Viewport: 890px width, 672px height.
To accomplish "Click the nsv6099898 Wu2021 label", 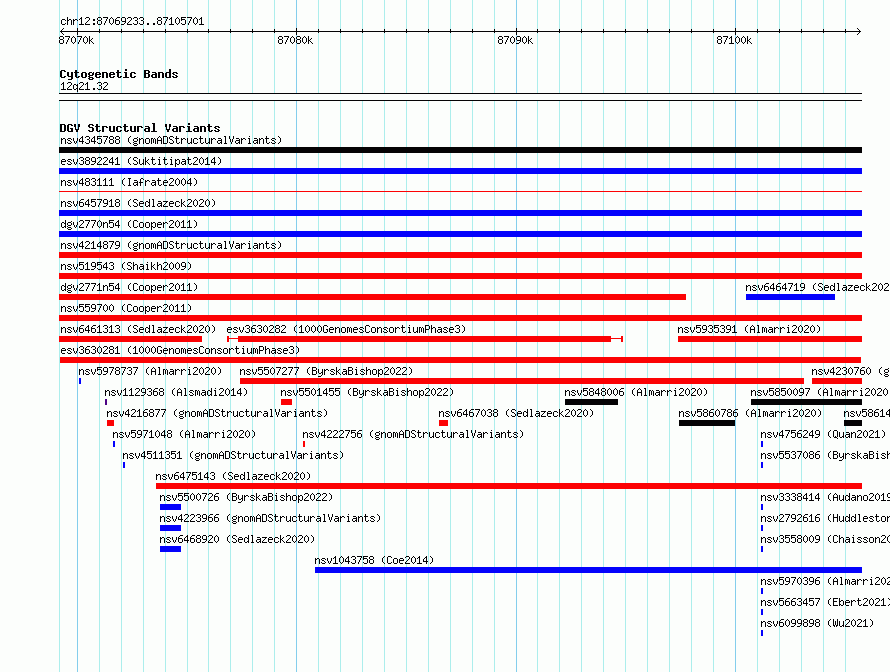I will [x=817, y=623].
